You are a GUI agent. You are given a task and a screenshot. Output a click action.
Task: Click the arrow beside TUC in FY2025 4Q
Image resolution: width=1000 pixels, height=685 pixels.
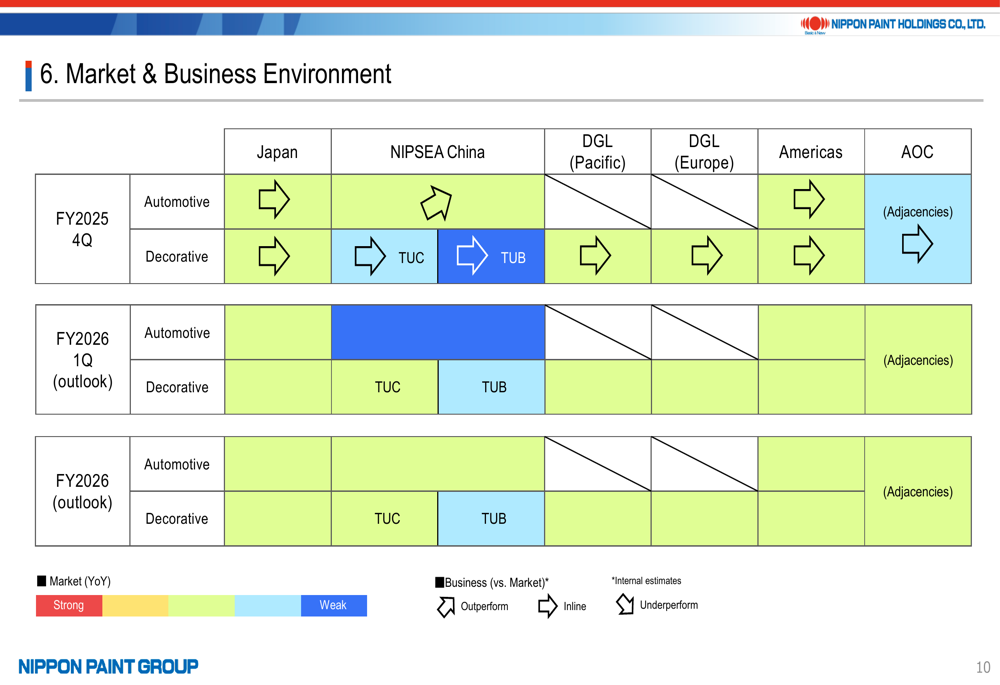pyautogui.click(x=370, y=256)
